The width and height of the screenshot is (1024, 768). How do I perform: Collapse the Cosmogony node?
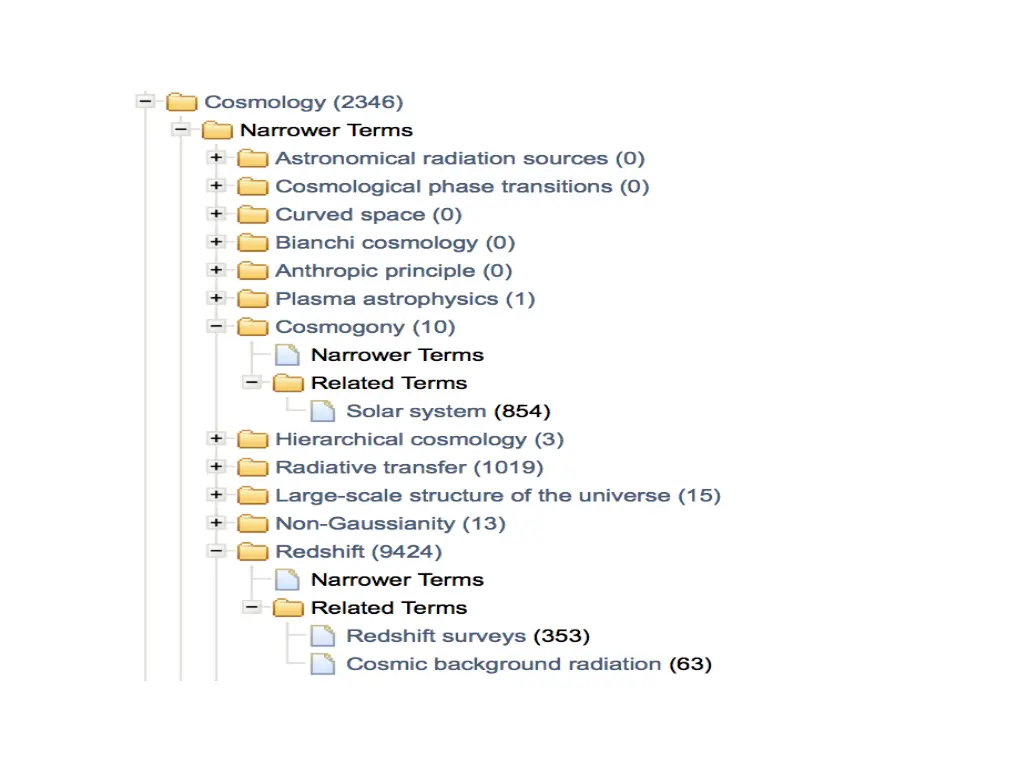(x=216, y=326)
